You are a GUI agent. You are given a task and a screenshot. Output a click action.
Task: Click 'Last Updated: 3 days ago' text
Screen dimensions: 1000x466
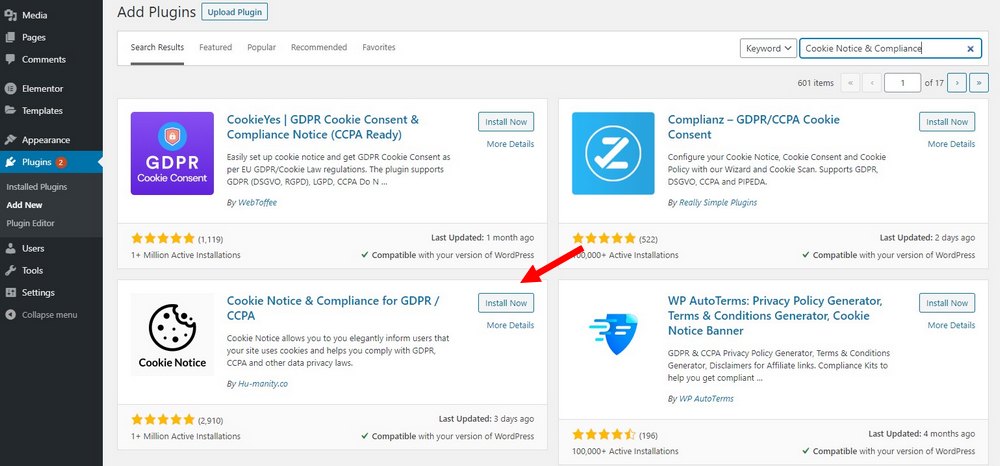pos(487,419)
